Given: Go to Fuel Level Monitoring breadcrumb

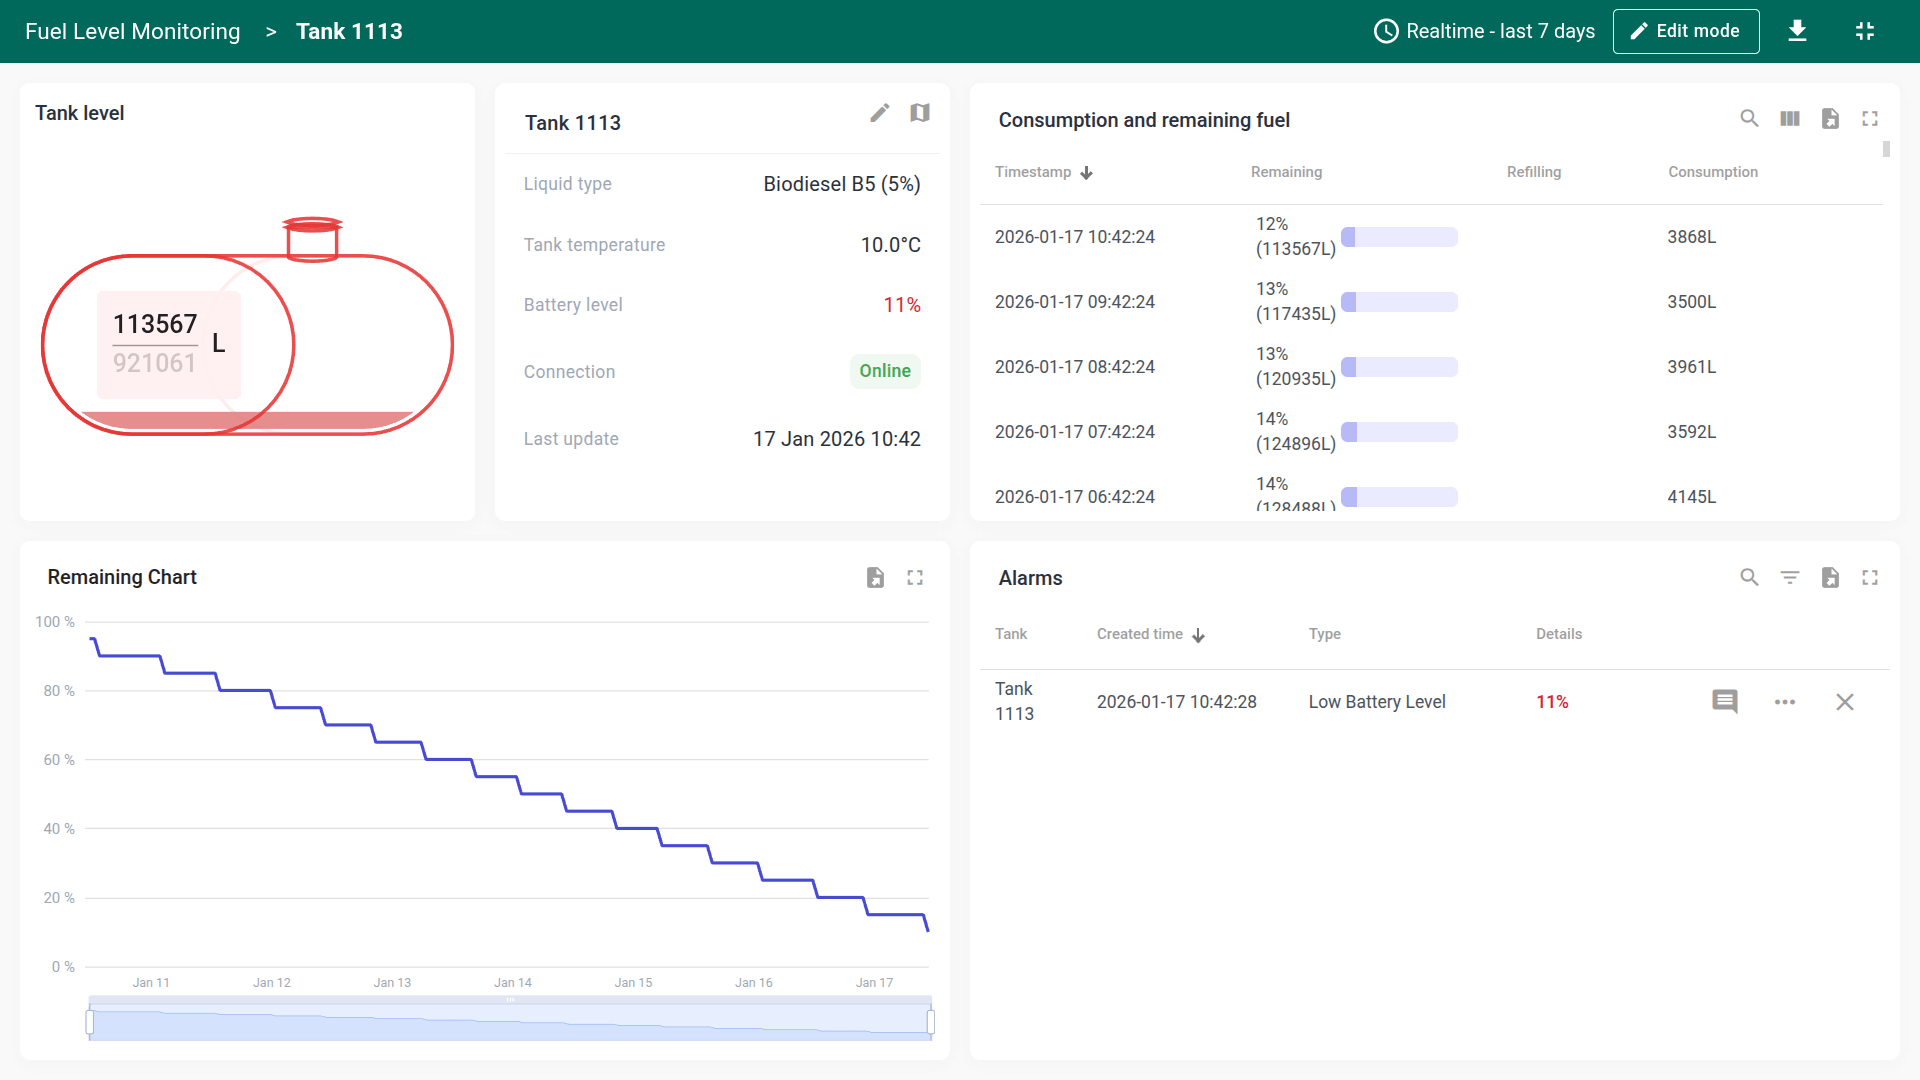Looking at the screenshot, I should tap(132, 31).
